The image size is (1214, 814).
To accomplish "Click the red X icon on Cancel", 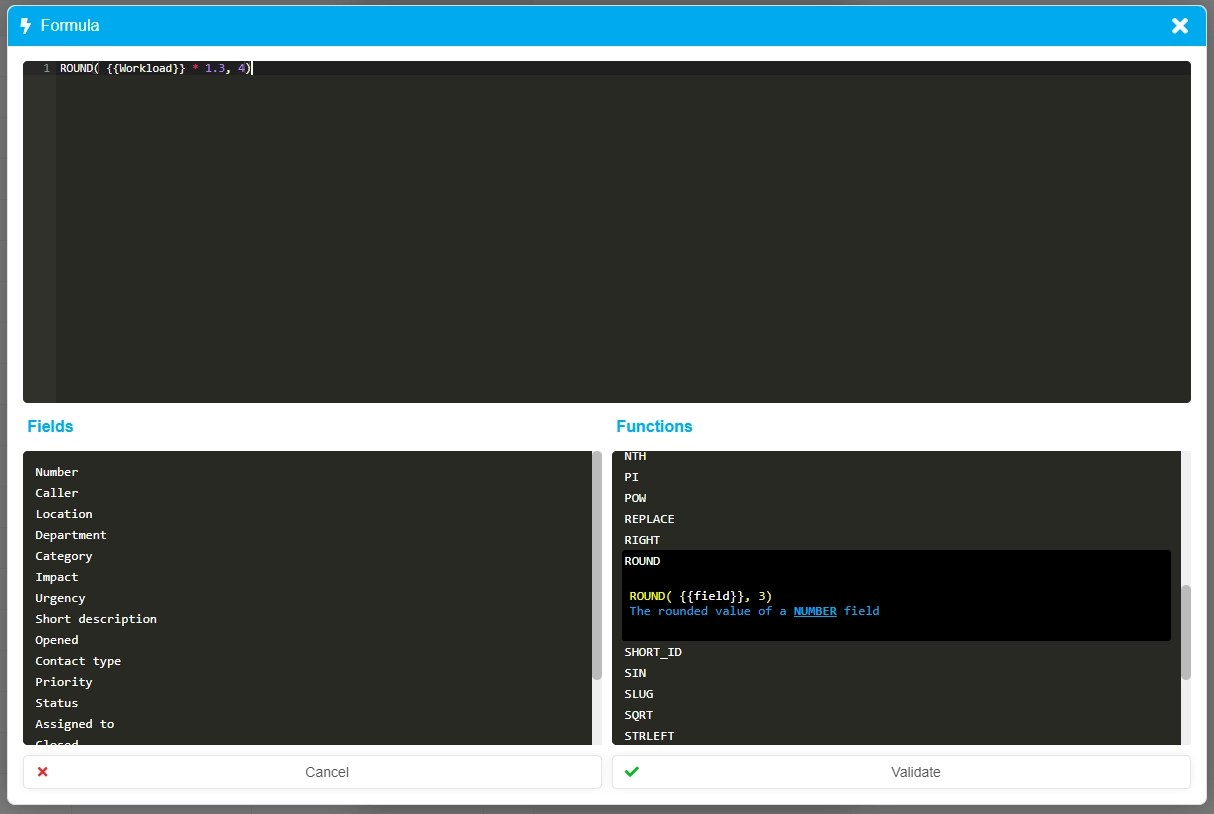I will [42, 771].
